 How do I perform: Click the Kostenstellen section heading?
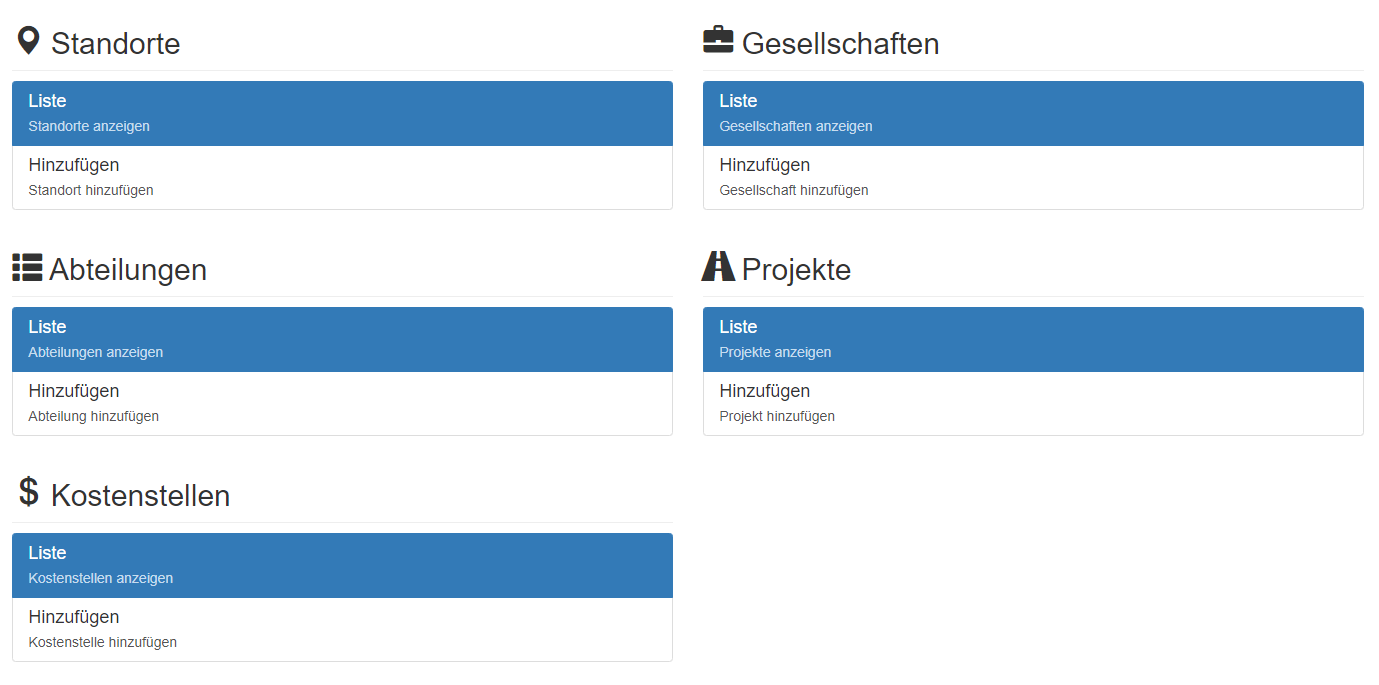point(140,496)
